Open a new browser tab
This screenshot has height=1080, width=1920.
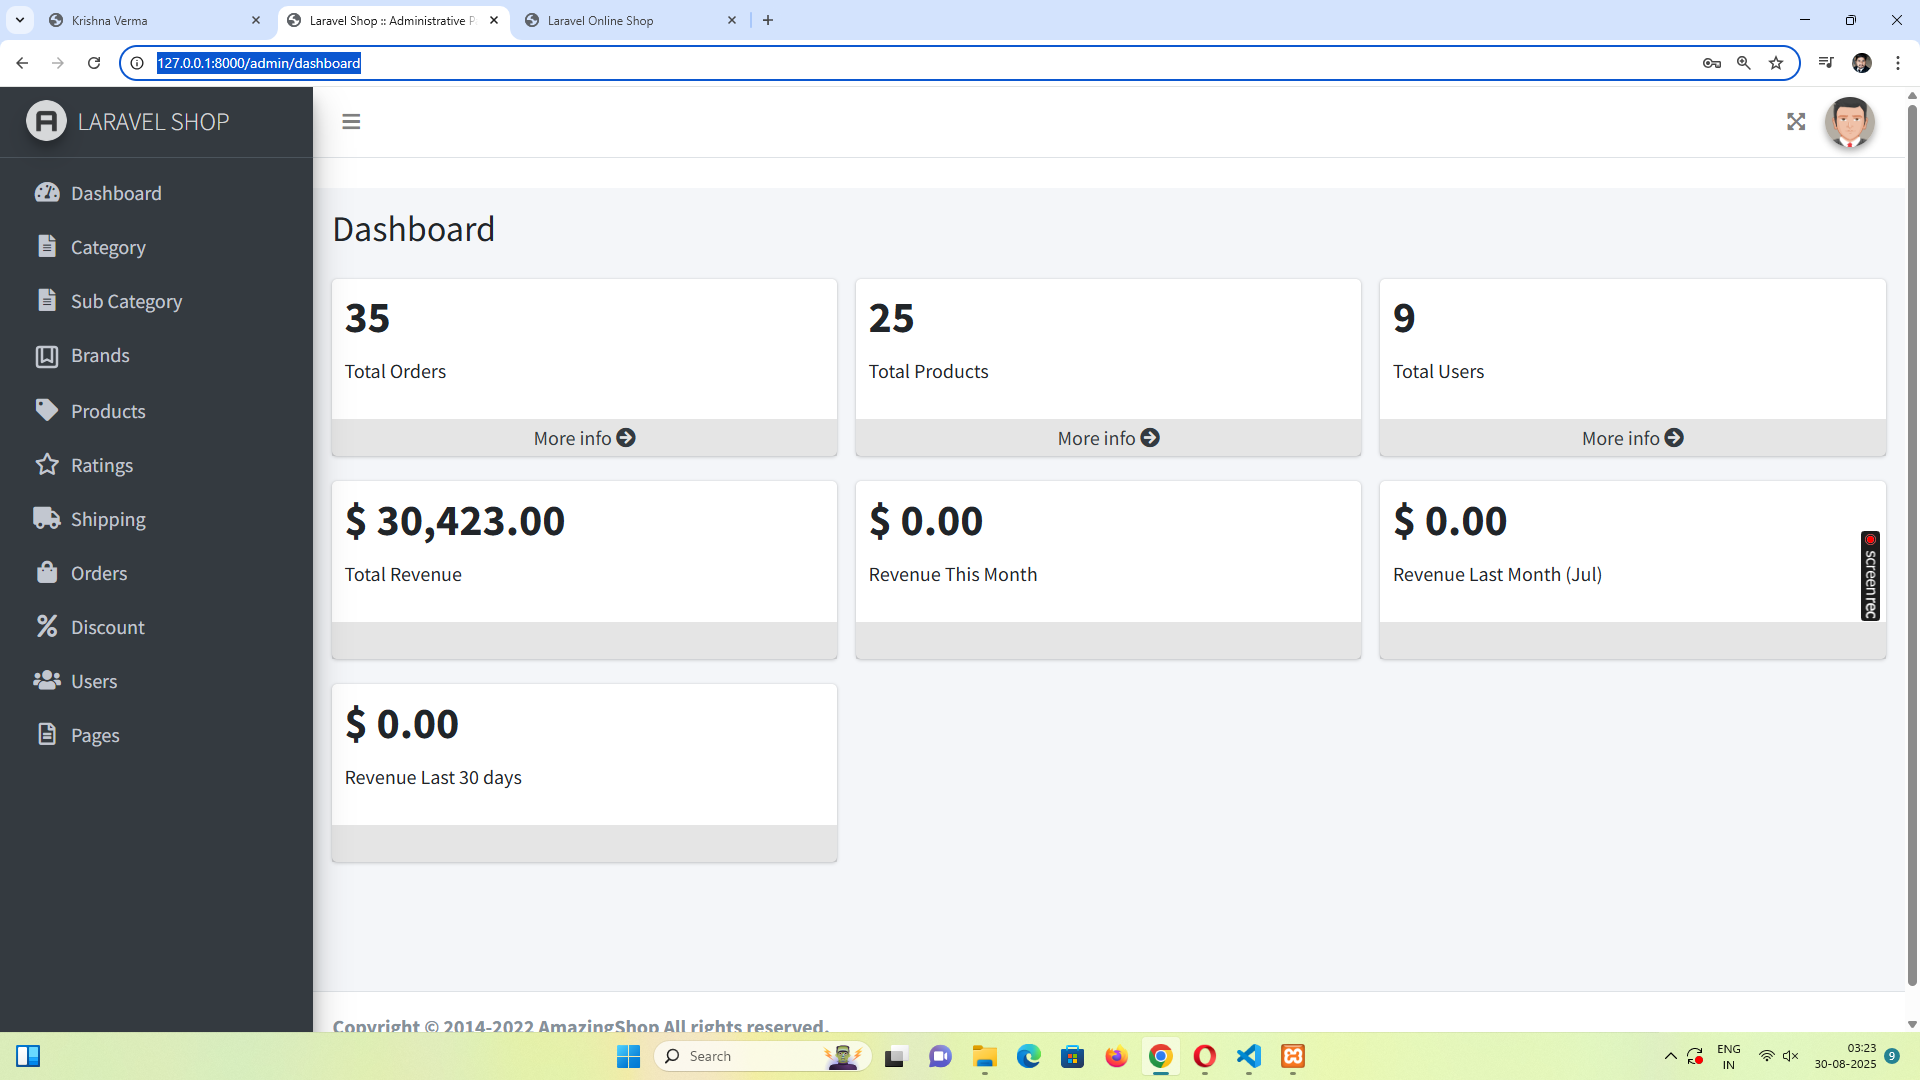coord(768,20)
